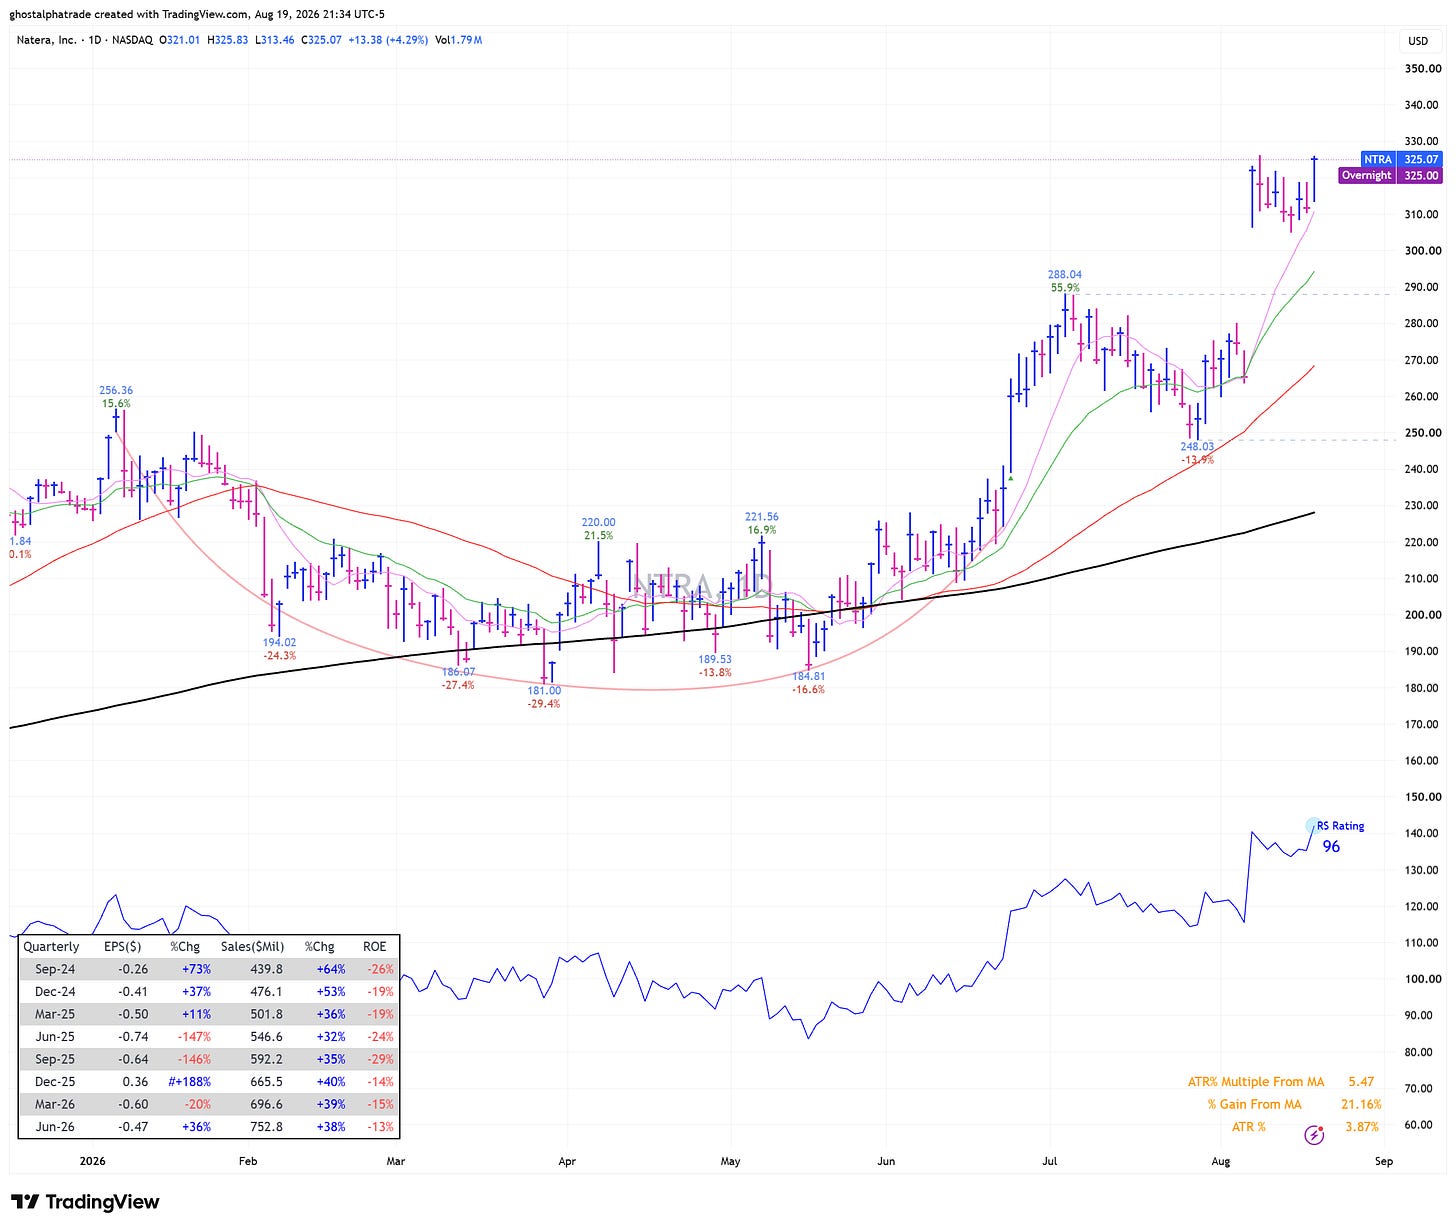Click the 55.9% gain annotation

pos(1065,288)
